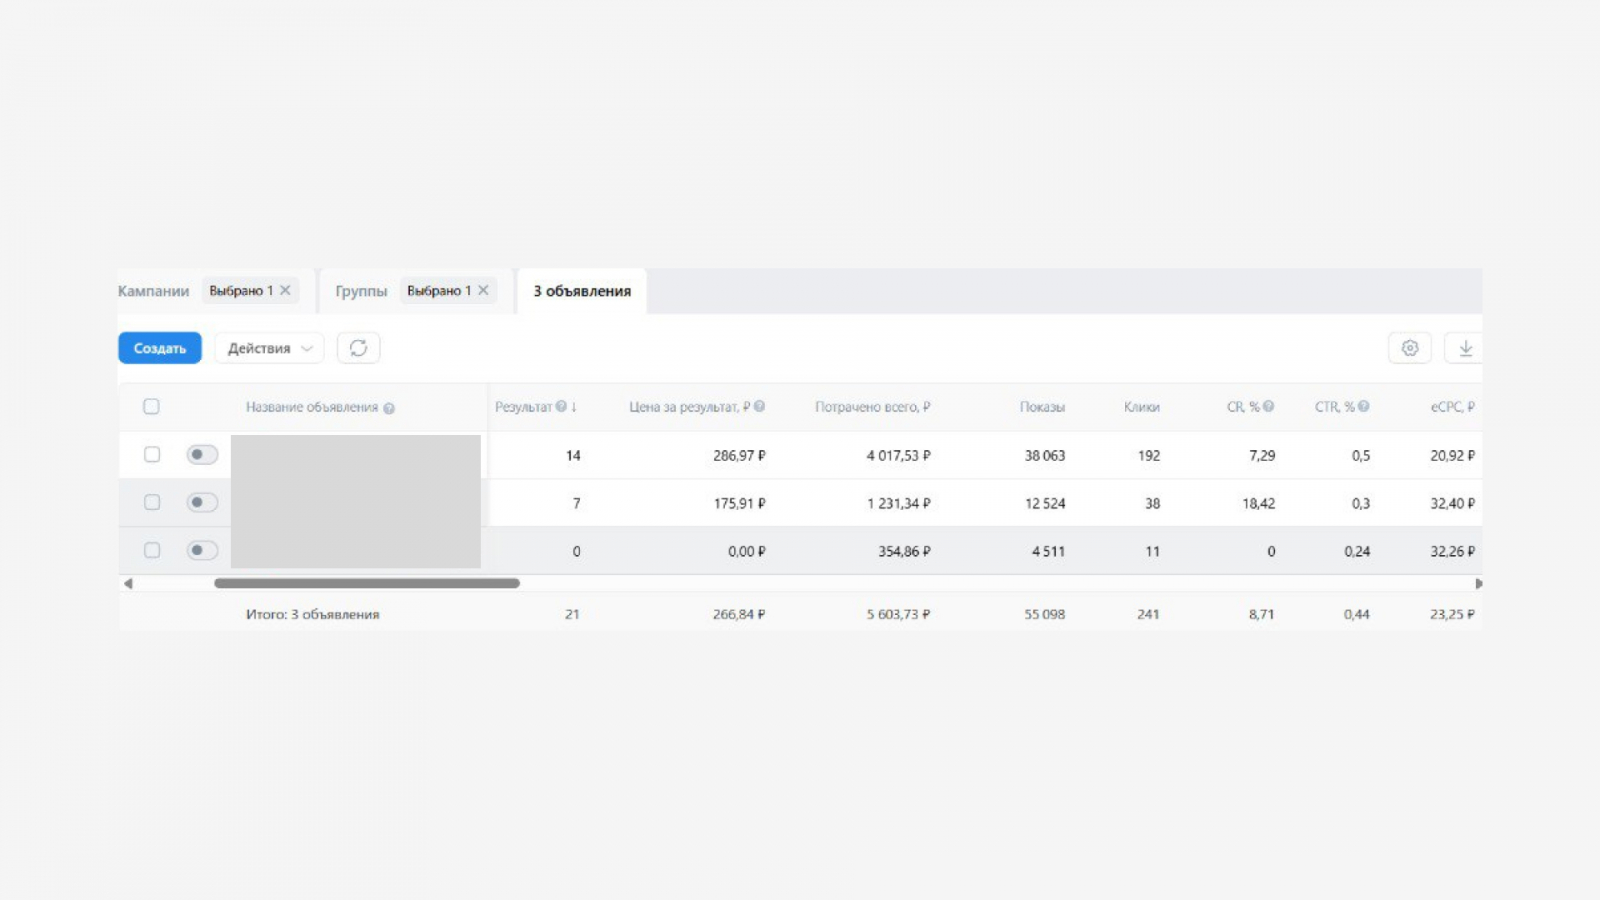
Task: Click the Итого: 3 объявления label
Action: 312,614
